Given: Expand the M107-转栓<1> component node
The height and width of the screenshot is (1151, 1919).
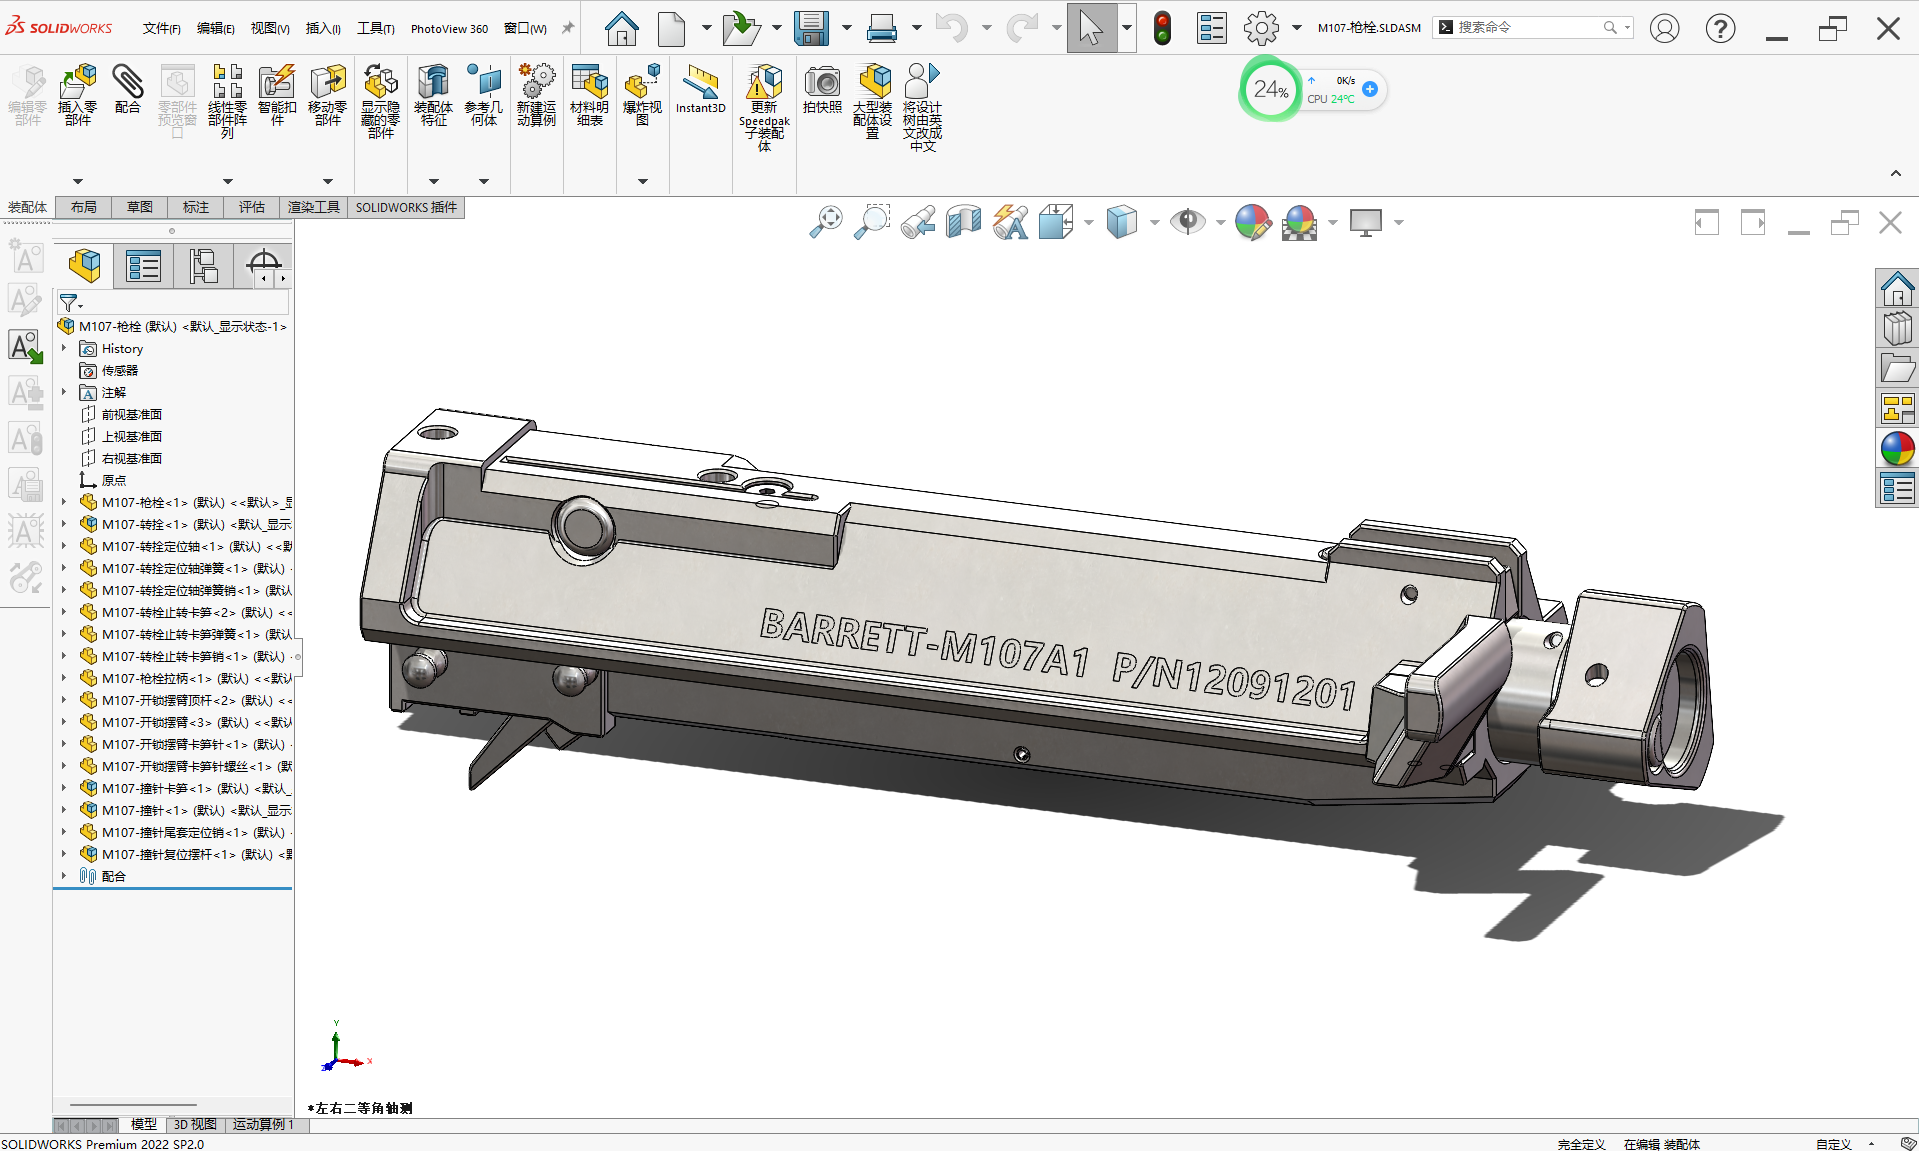Looking at the screenshot, I should (65, 524).
